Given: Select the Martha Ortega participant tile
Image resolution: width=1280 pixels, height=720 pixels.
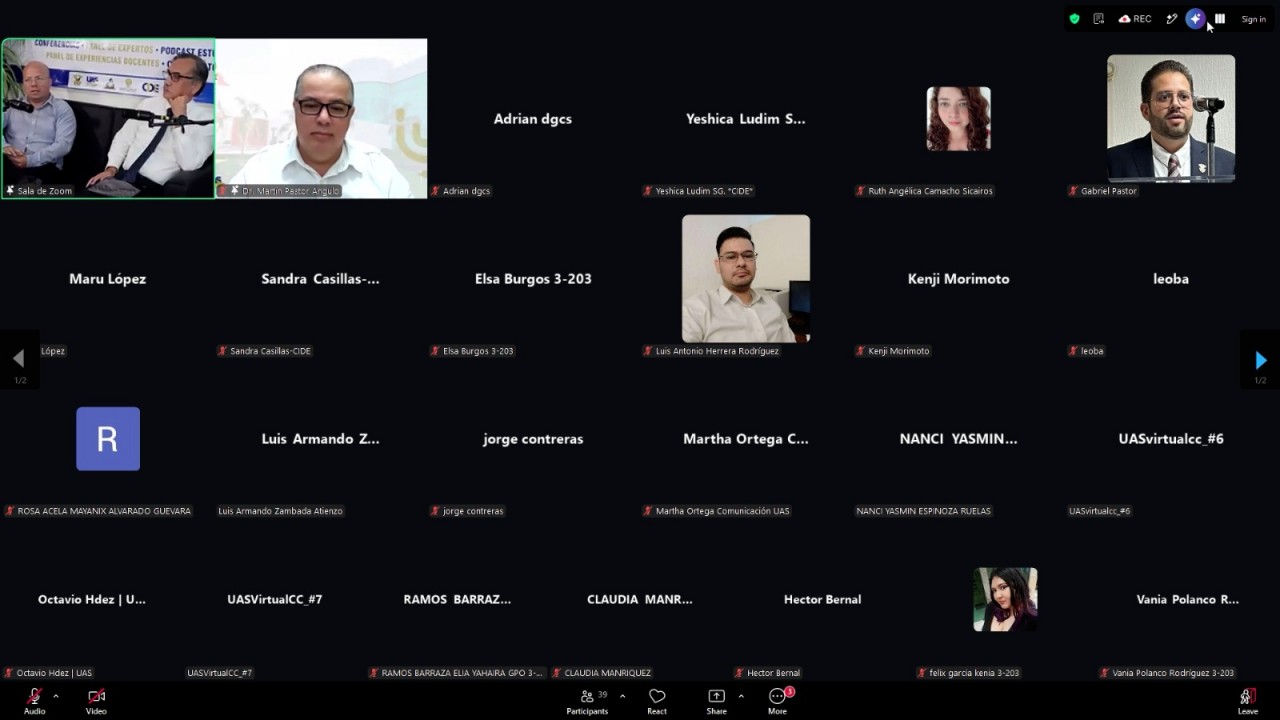Looking at the screenshot, I should click(746, 439).
